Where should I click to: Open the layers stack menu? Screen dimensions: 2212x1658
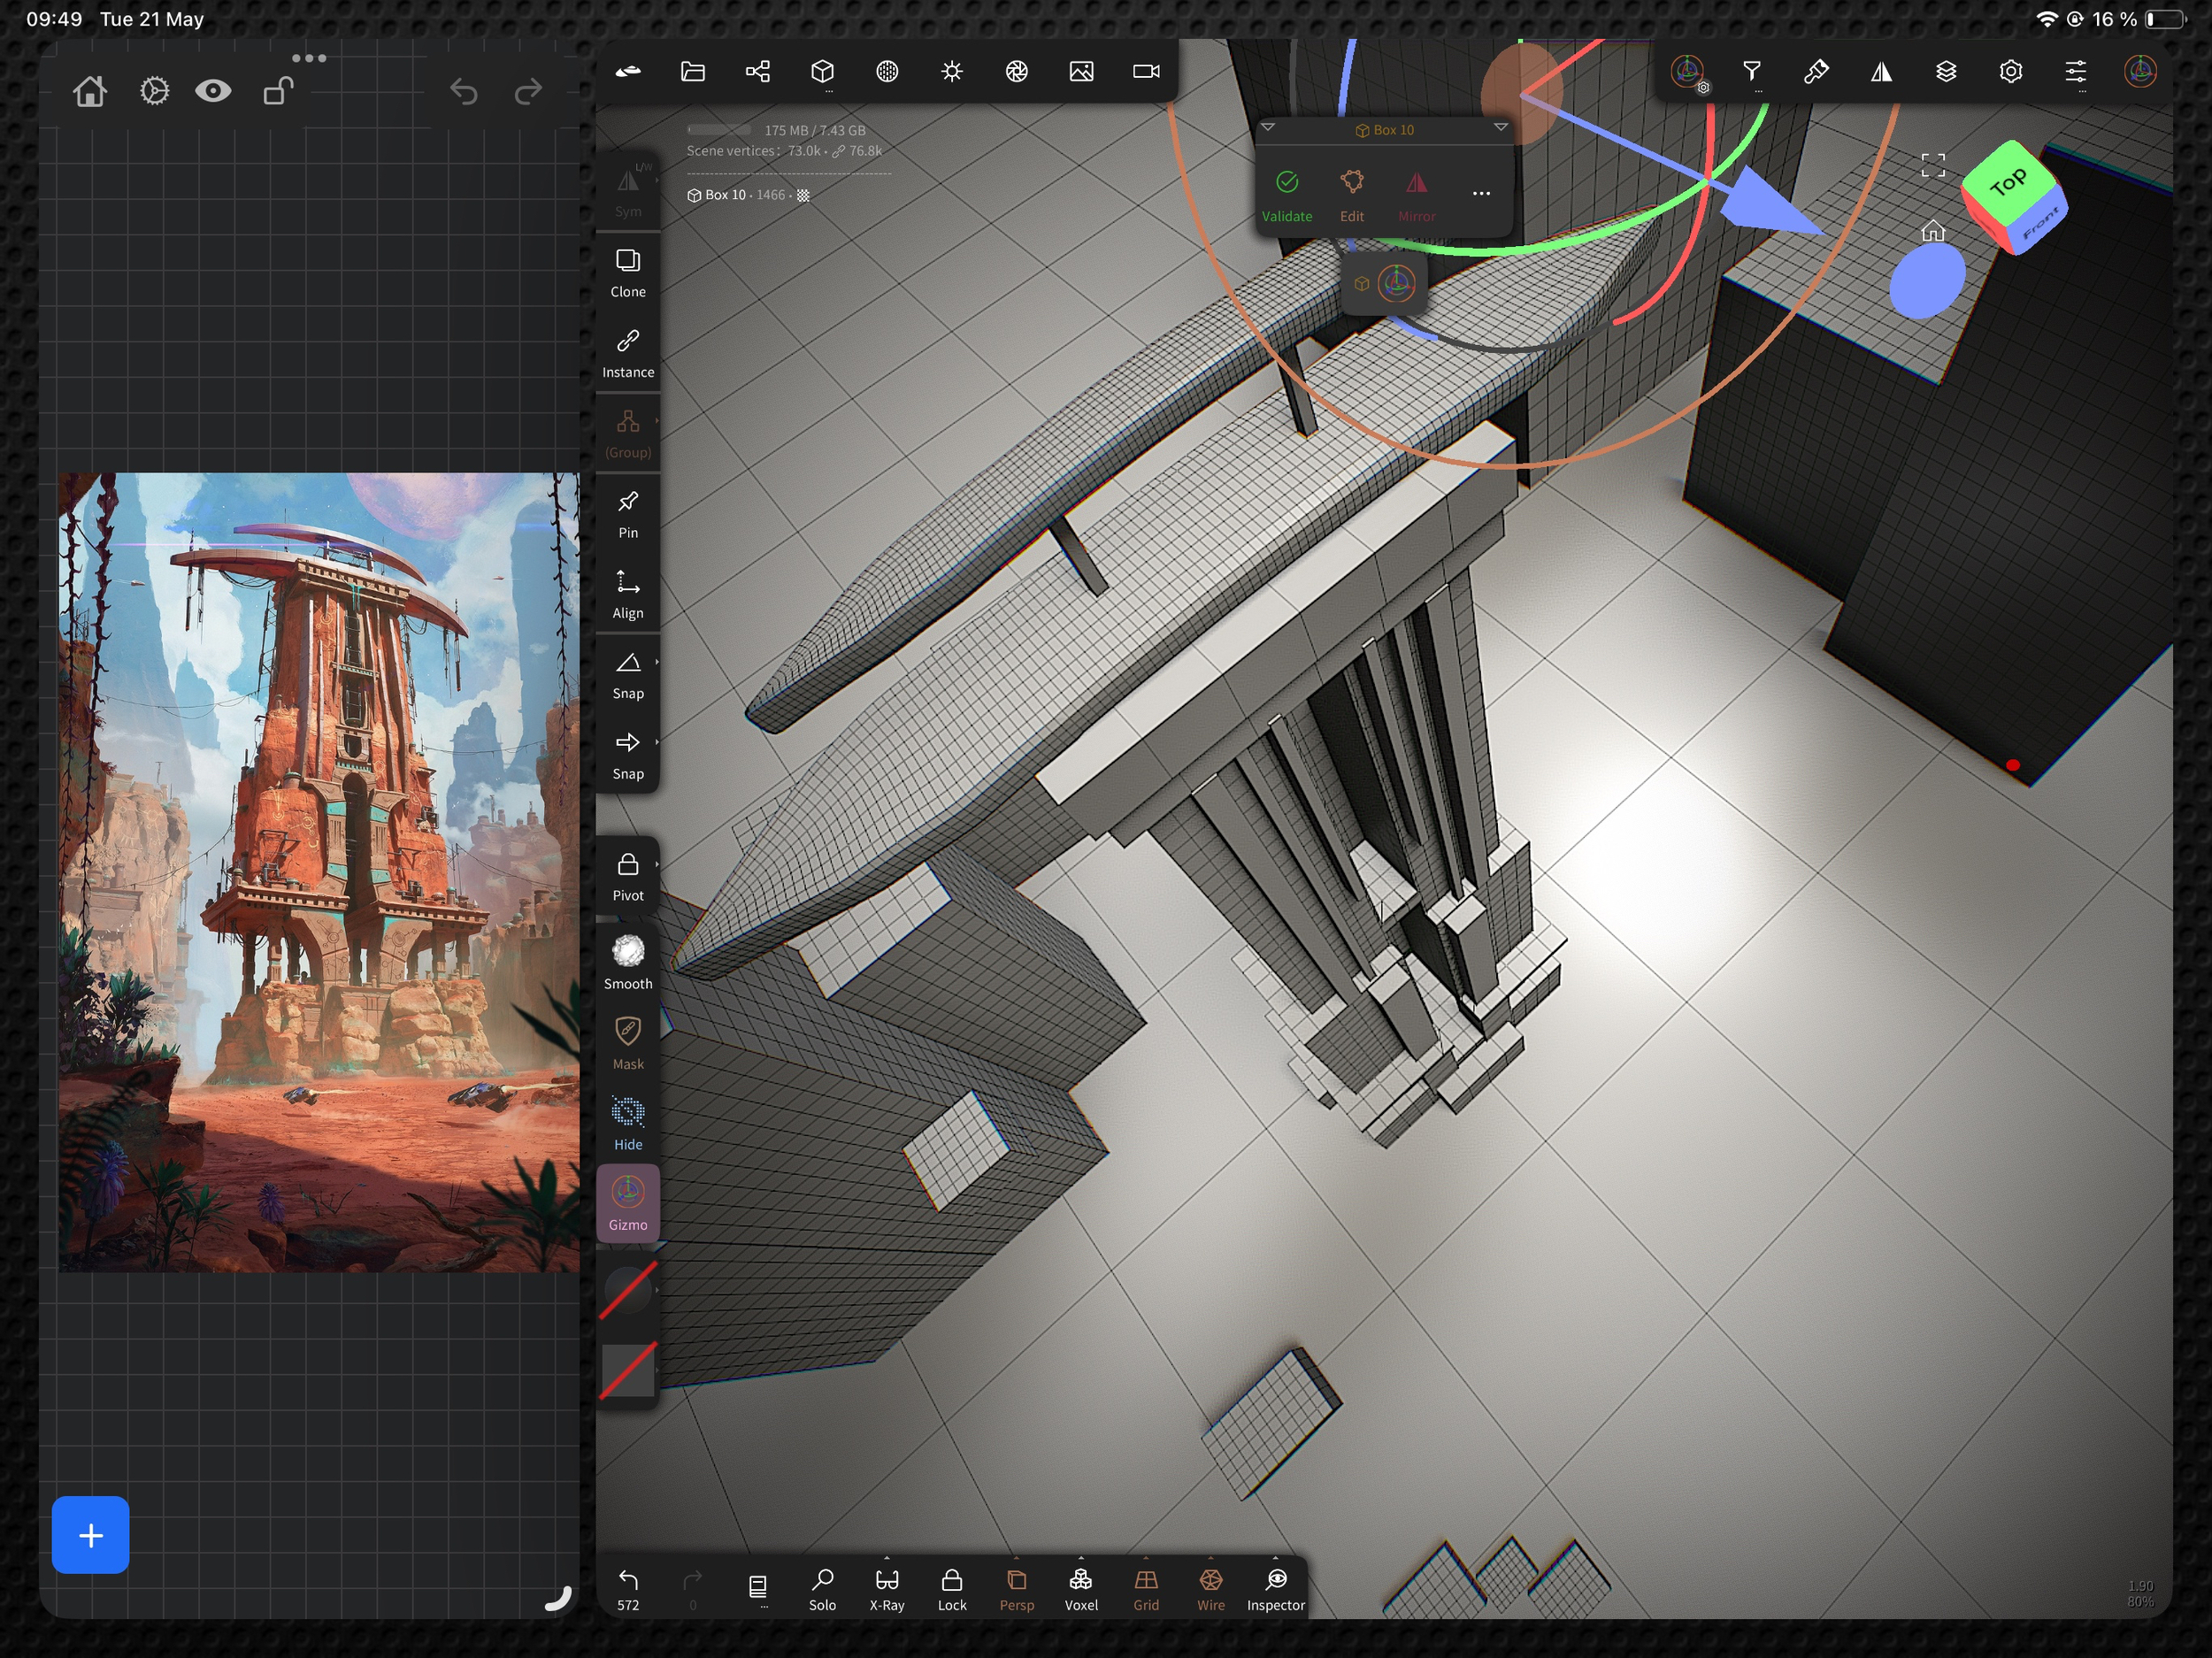(x=1946, y=71)
